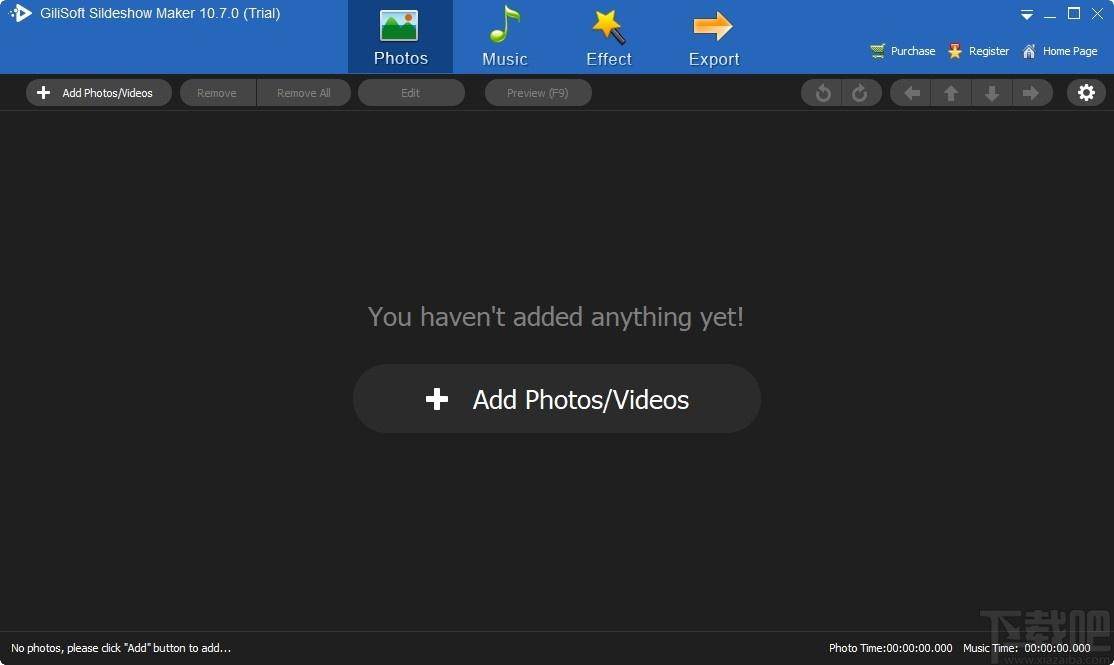
Task: Click the GiliSoft app logo icon
Action: point(20,13)
